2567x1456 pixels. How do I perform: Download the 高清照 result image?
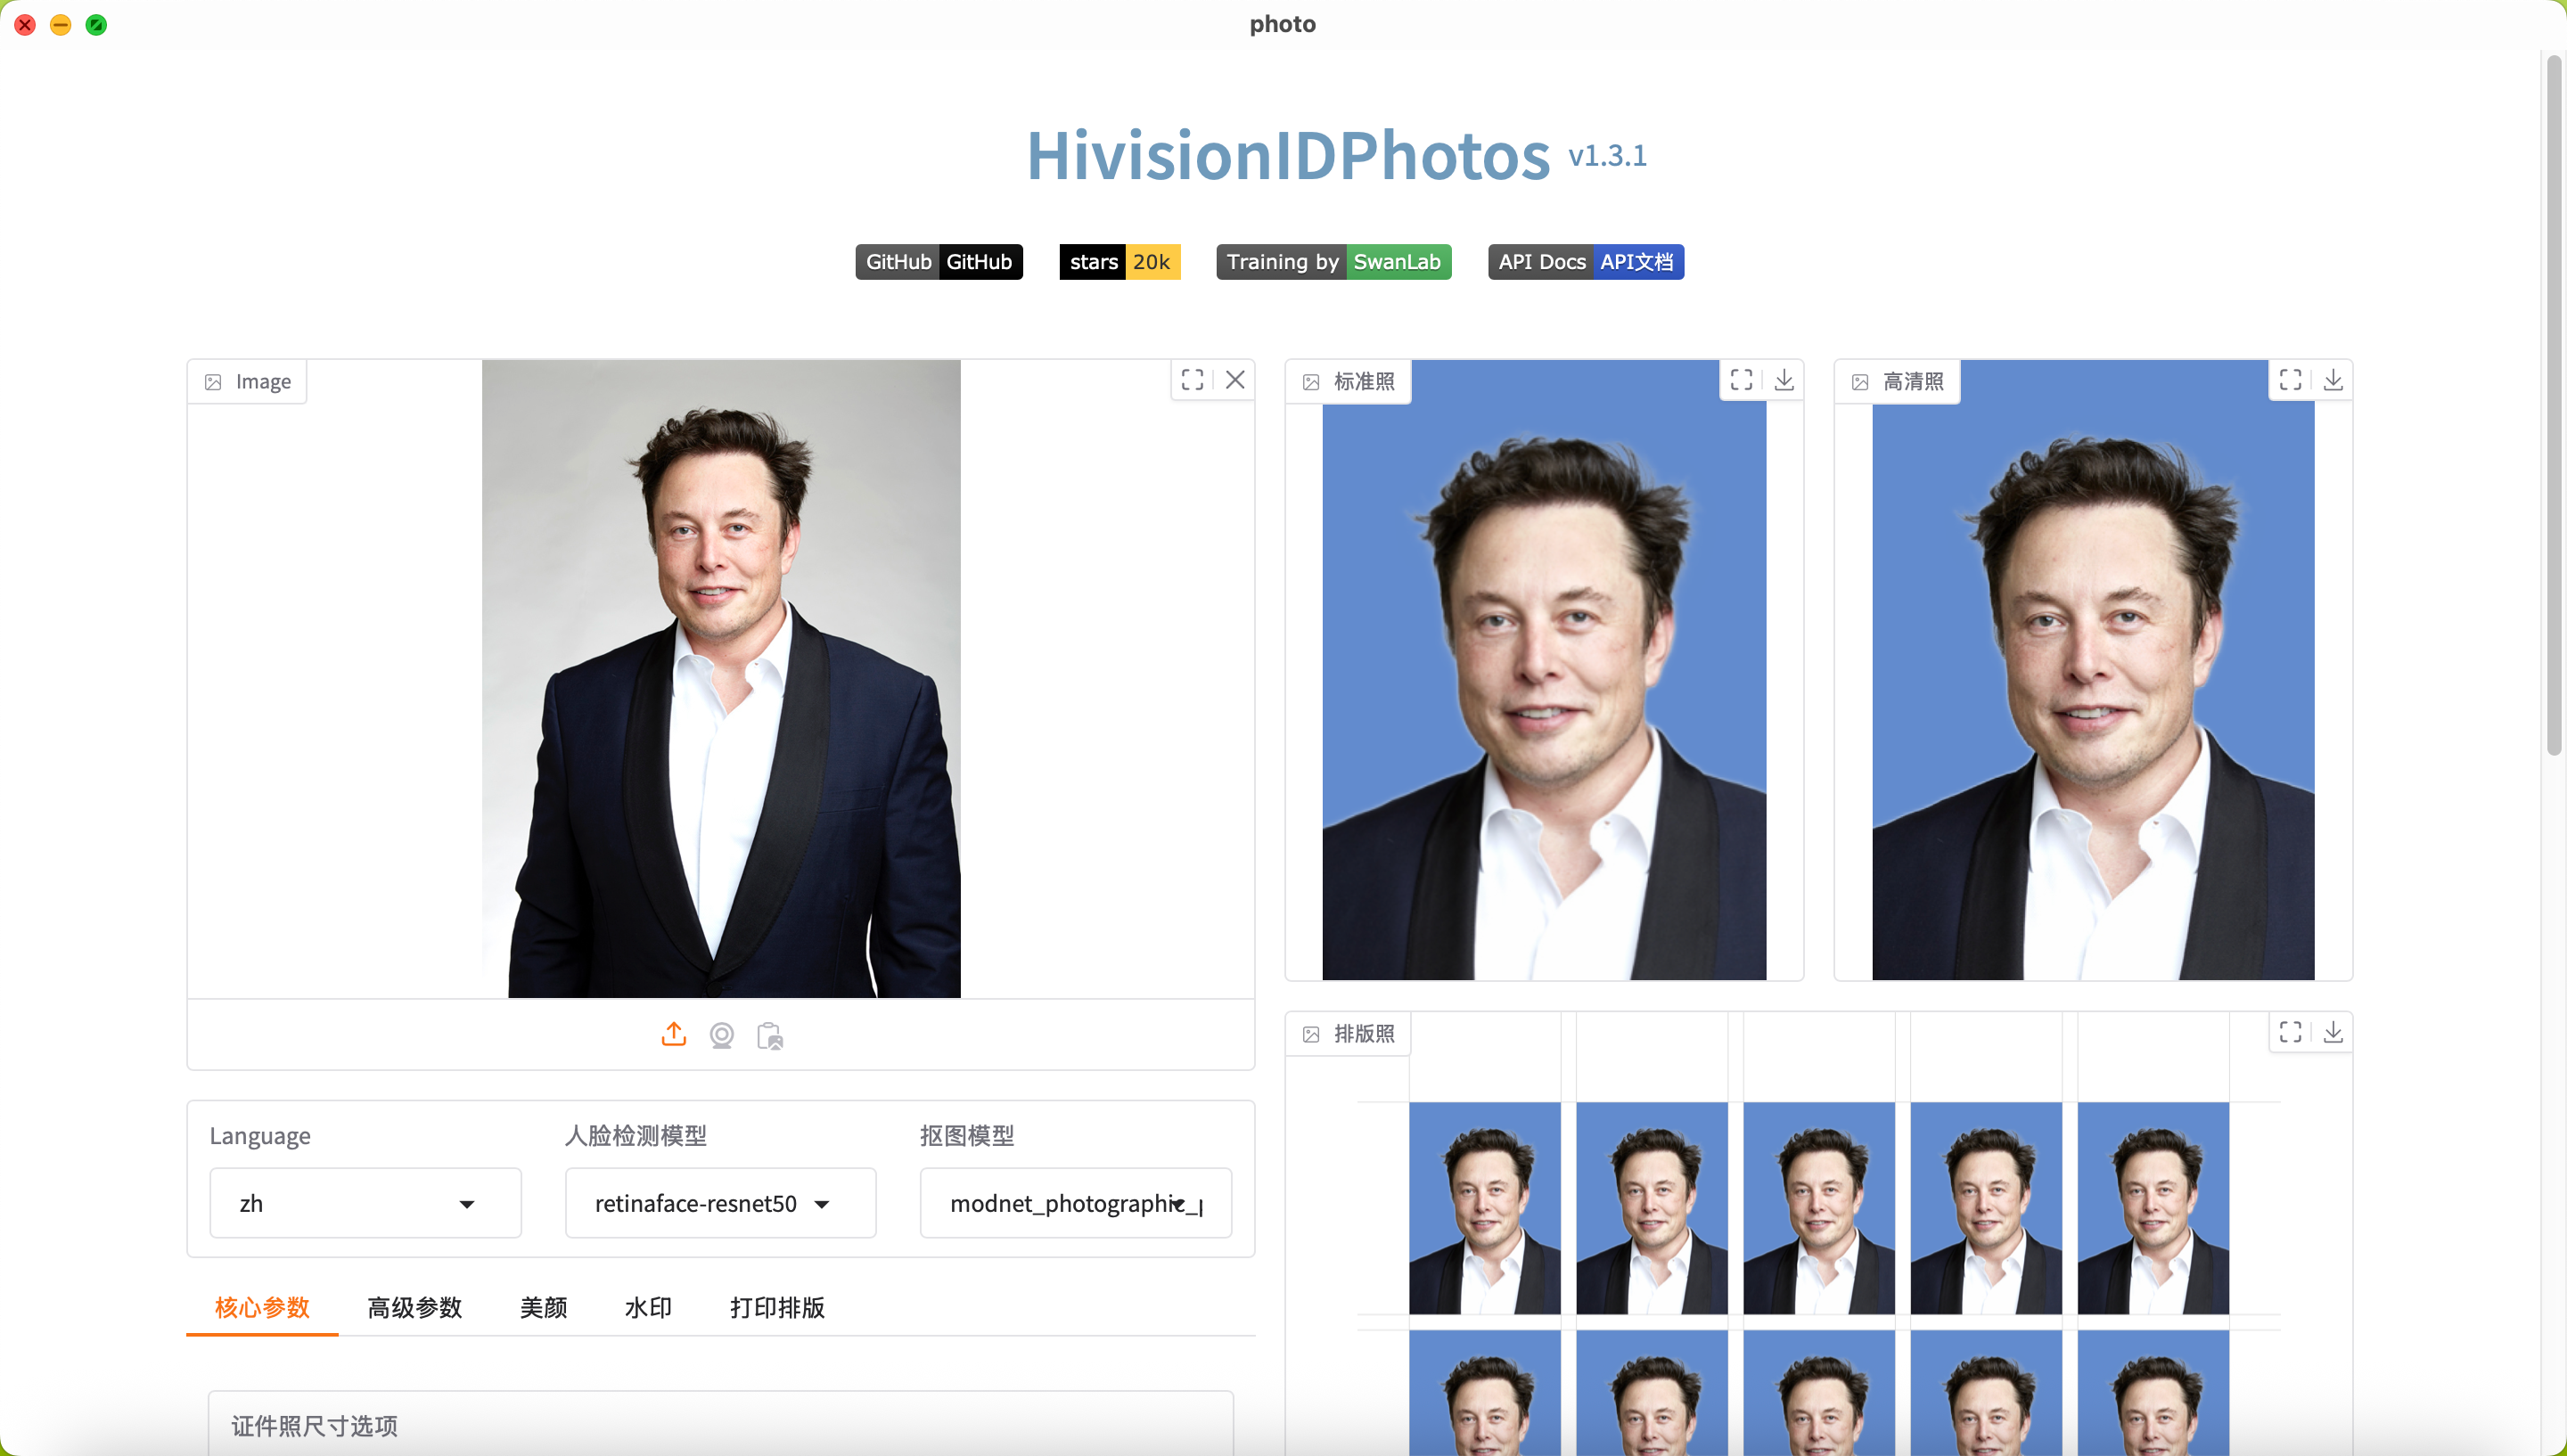(x=2333, y=380)
